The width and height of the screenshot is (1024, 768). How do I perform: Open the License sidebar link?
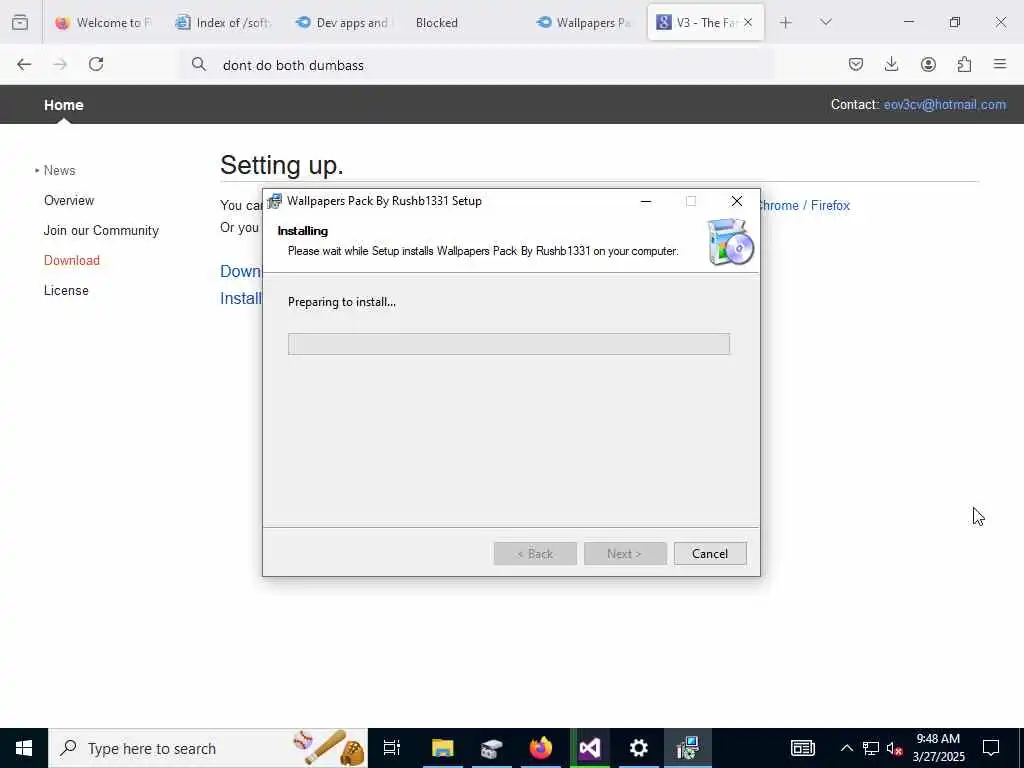point(66,291)
